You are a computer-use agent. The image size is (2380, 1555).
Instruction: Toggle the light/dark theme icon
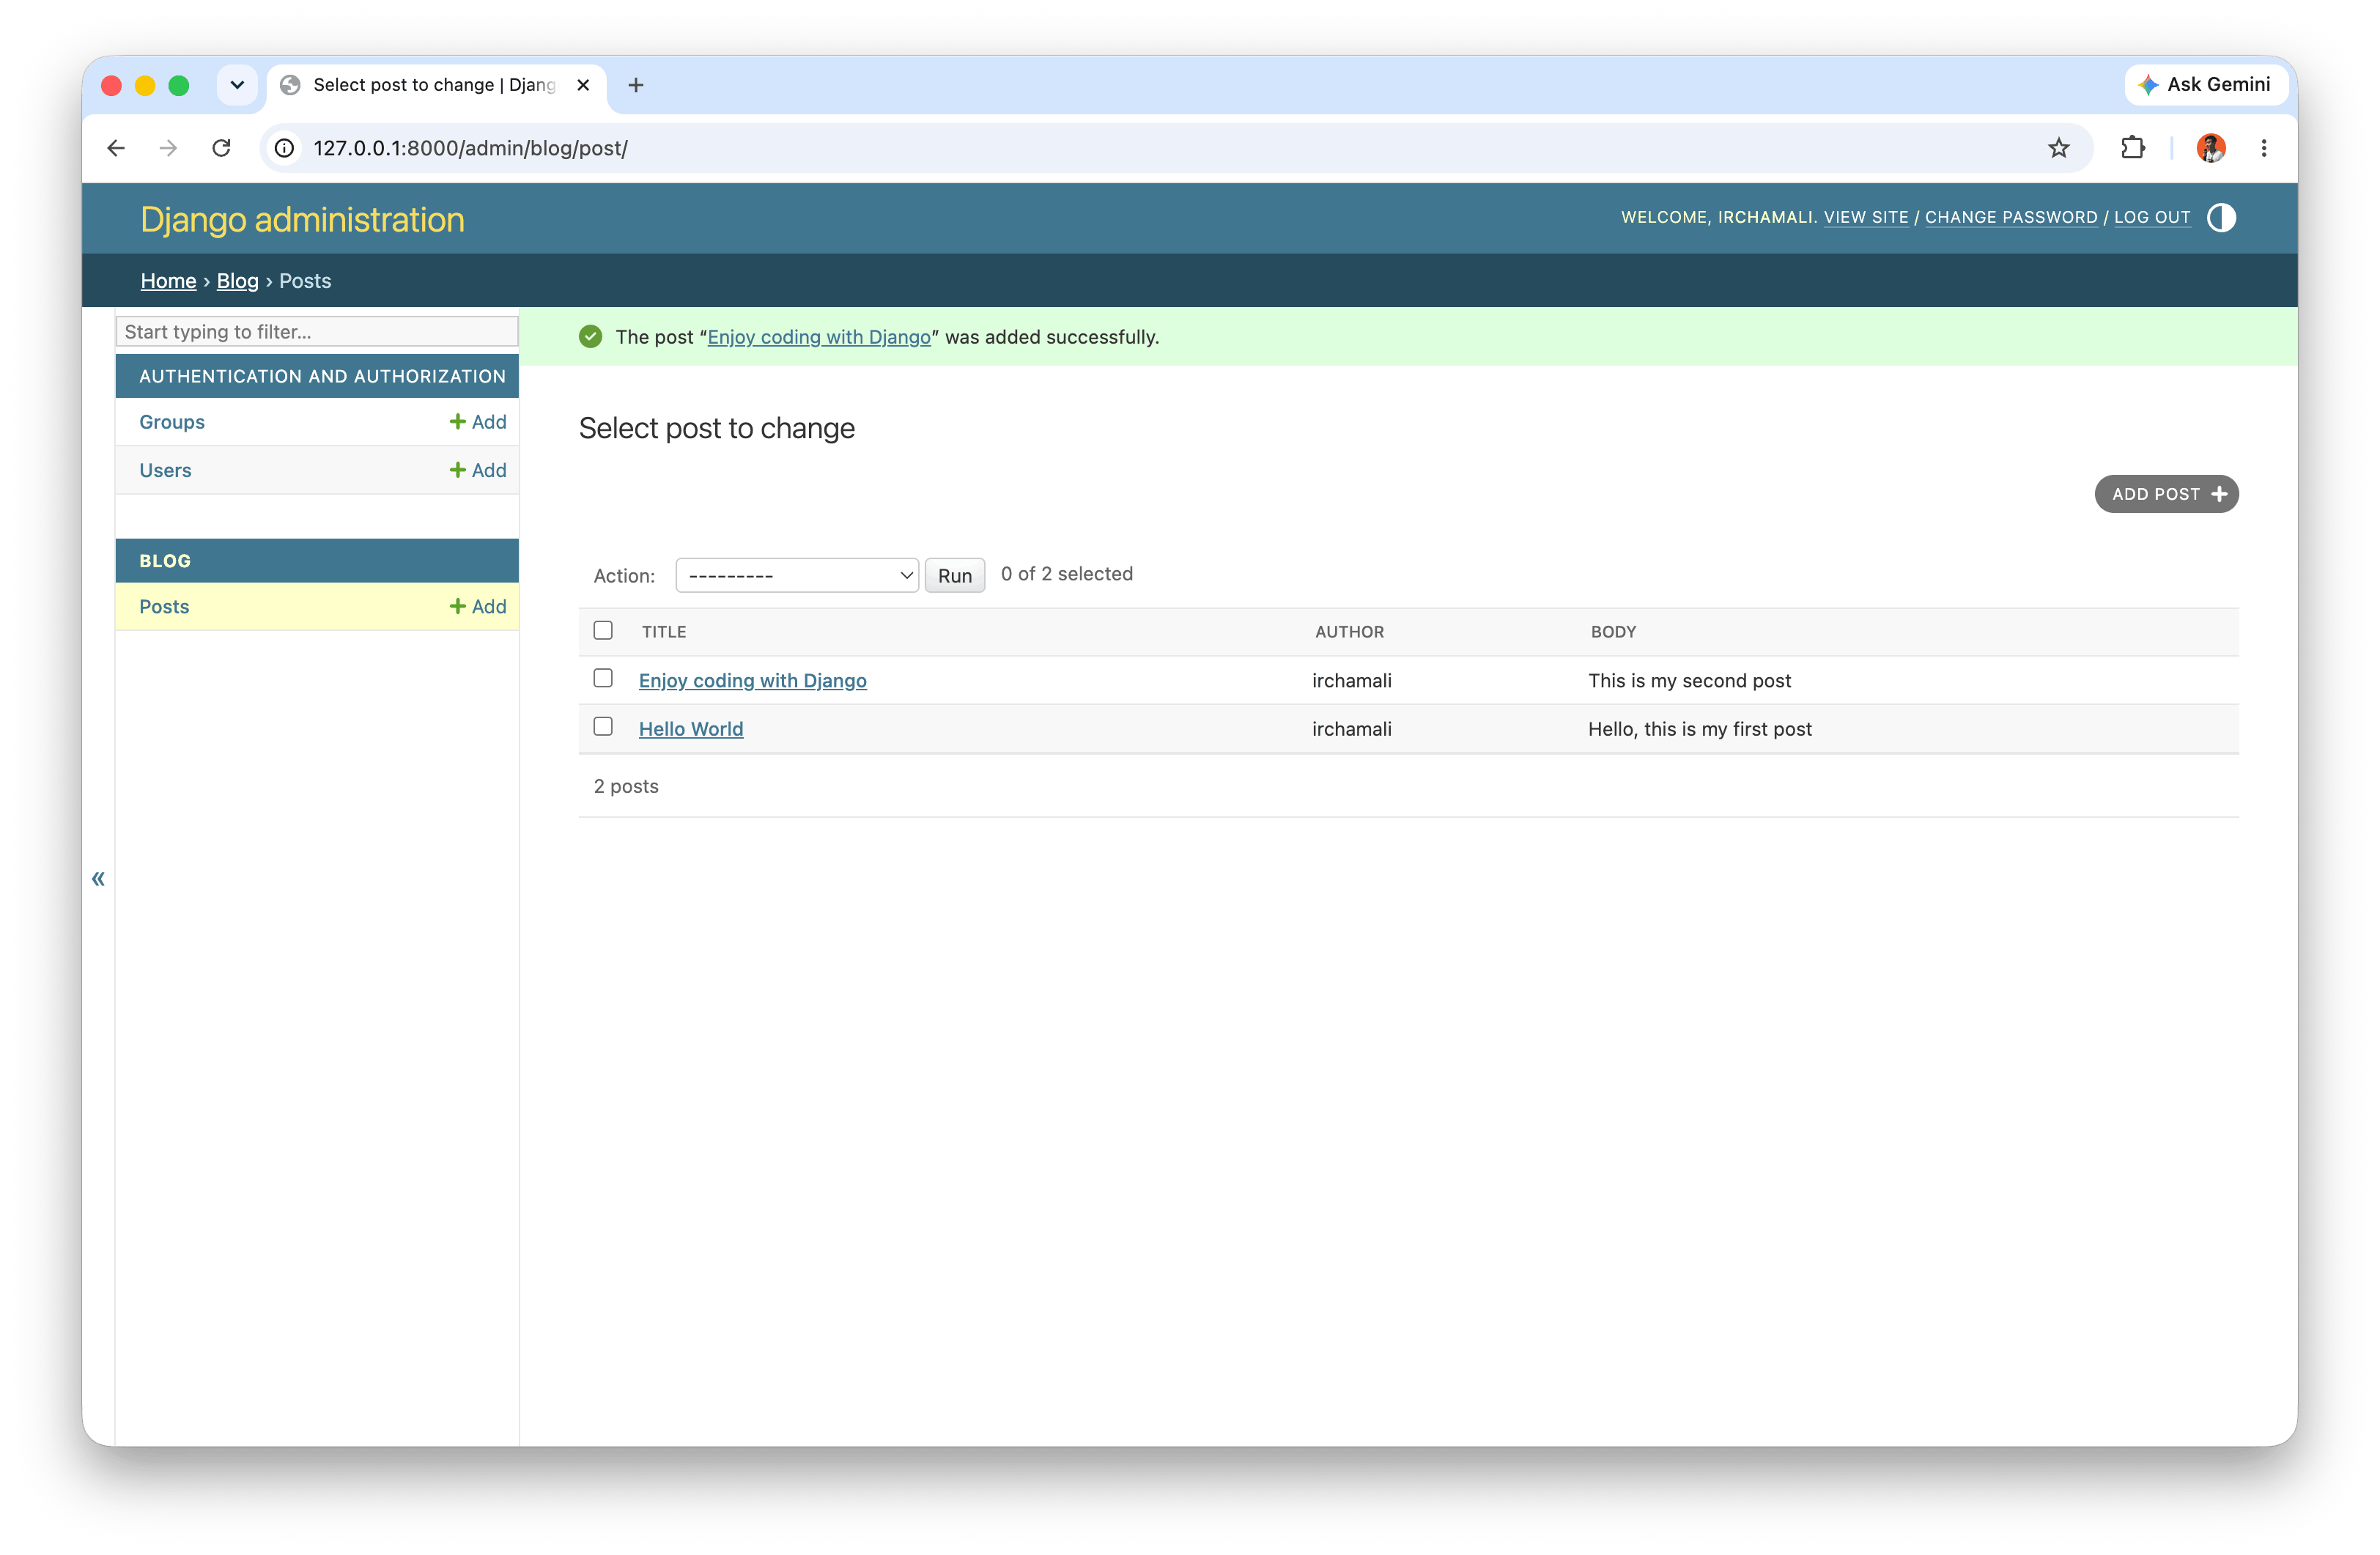2221,217
